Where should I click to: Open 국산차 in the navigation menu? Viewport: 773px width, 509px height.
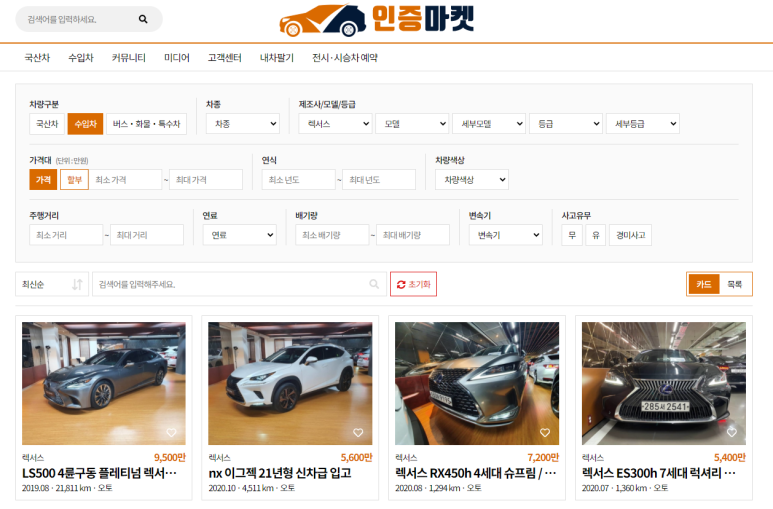pos(37,58)
